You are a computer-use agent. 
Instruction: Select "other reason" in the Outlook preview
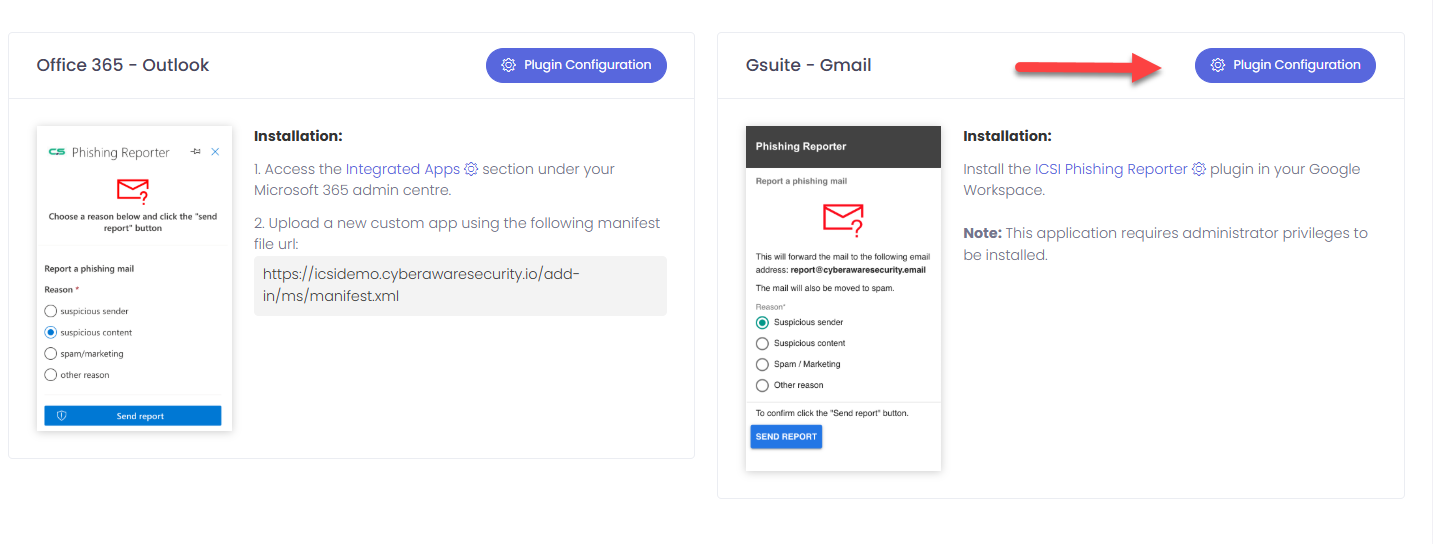[x=51, y=375]
